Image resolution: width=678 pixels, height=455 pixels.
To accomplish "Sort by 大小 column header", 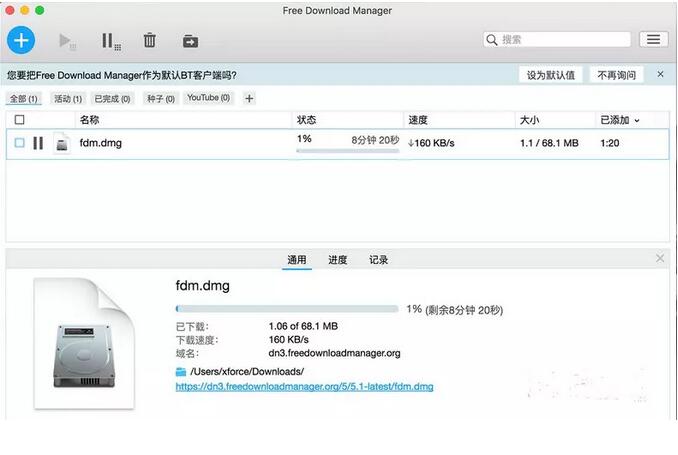I will pos(529,120).
